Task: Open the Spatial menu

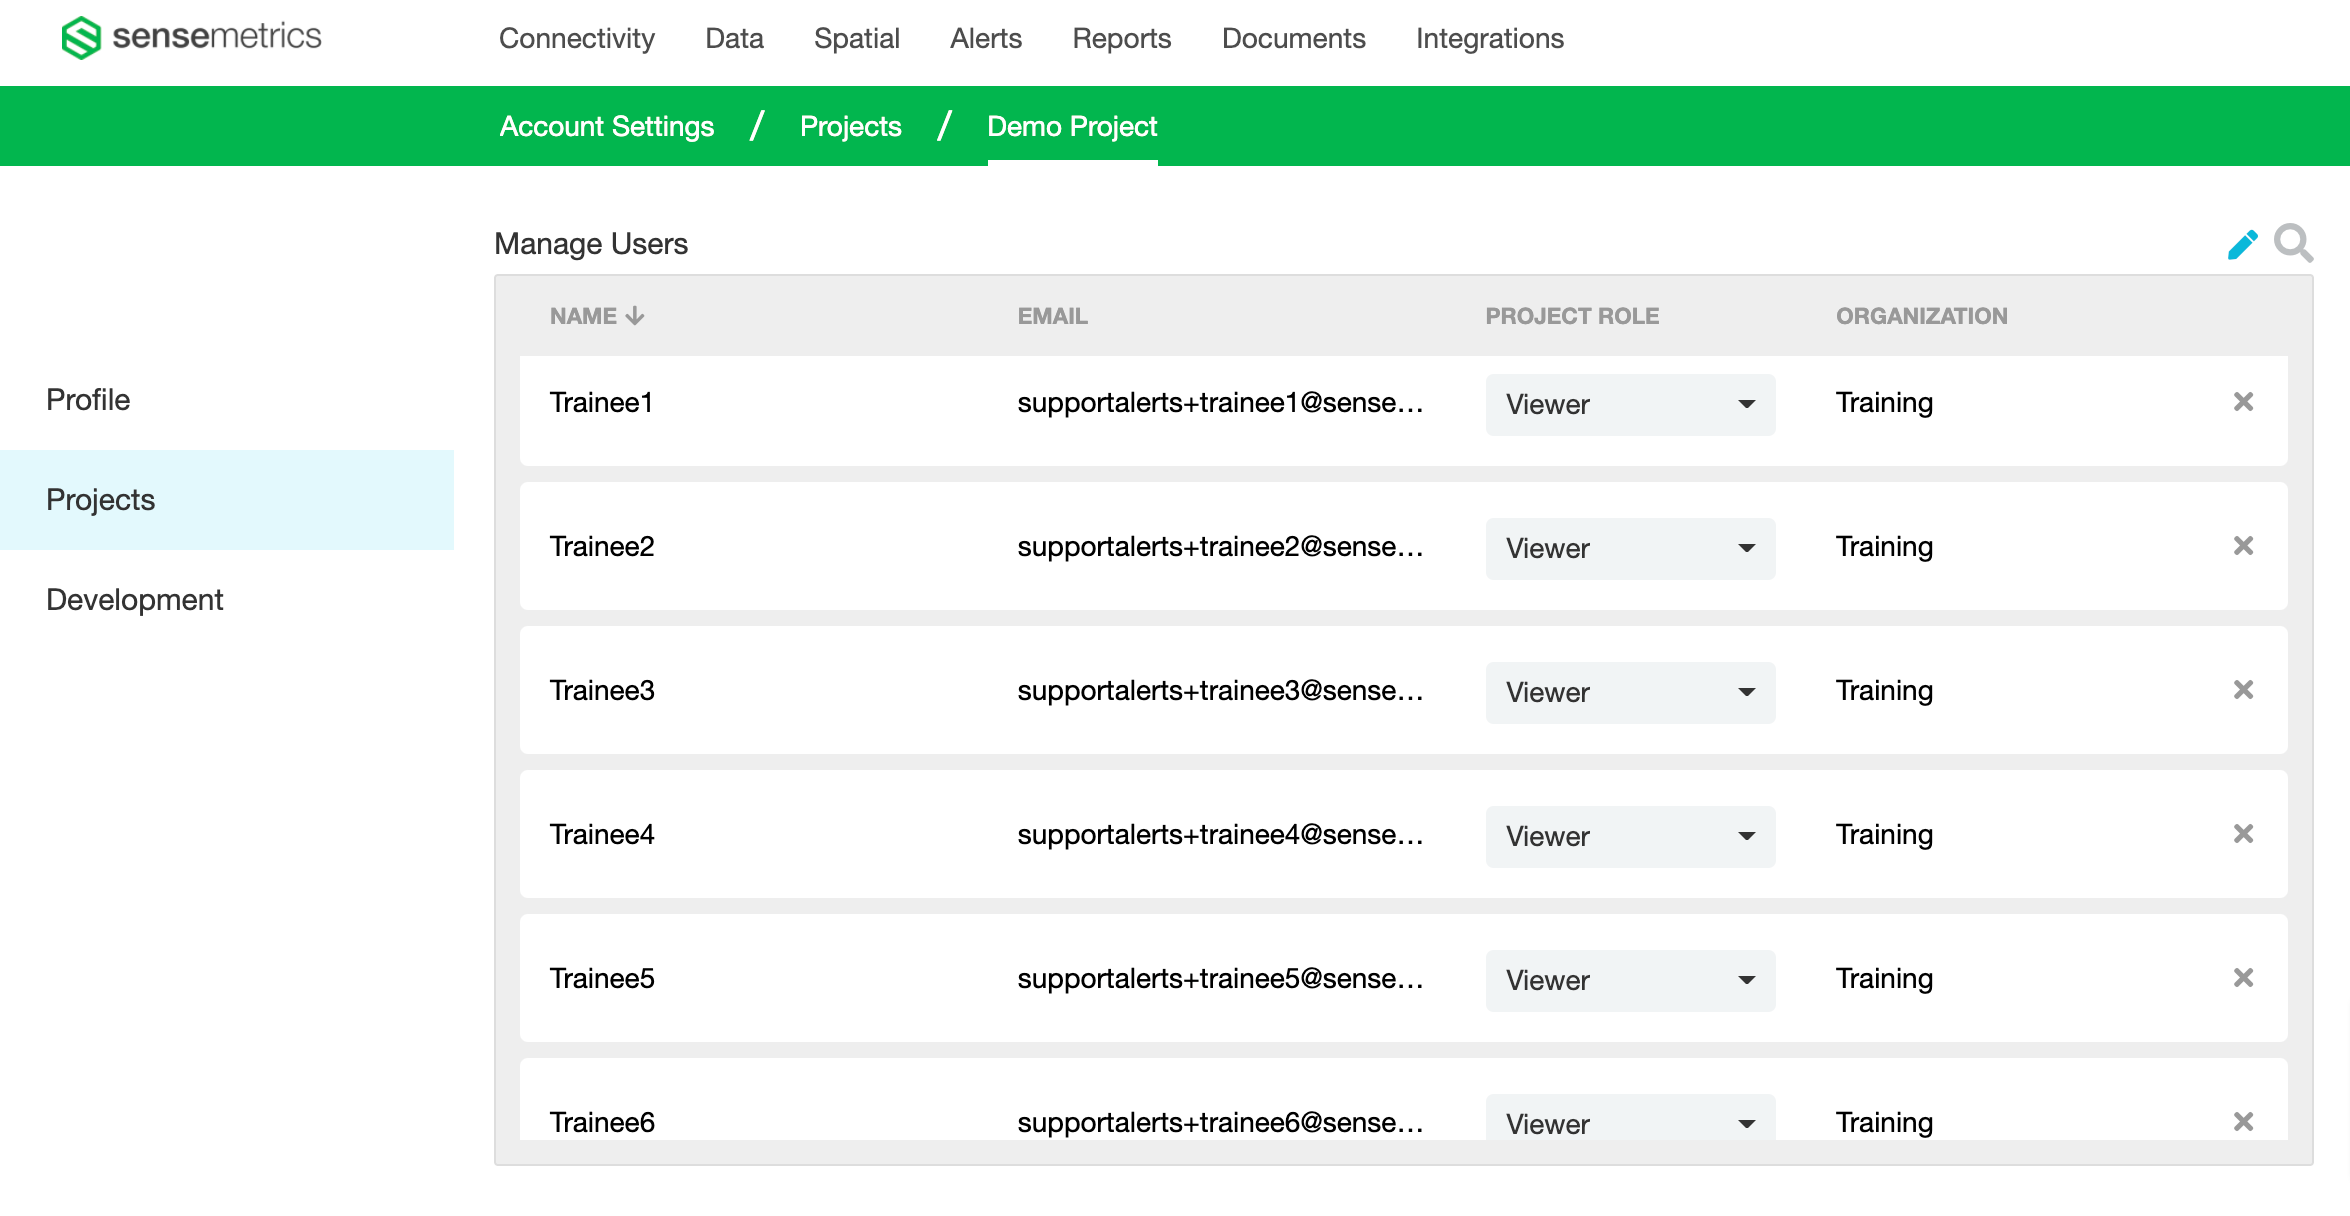Action: [x=857, y=38]
